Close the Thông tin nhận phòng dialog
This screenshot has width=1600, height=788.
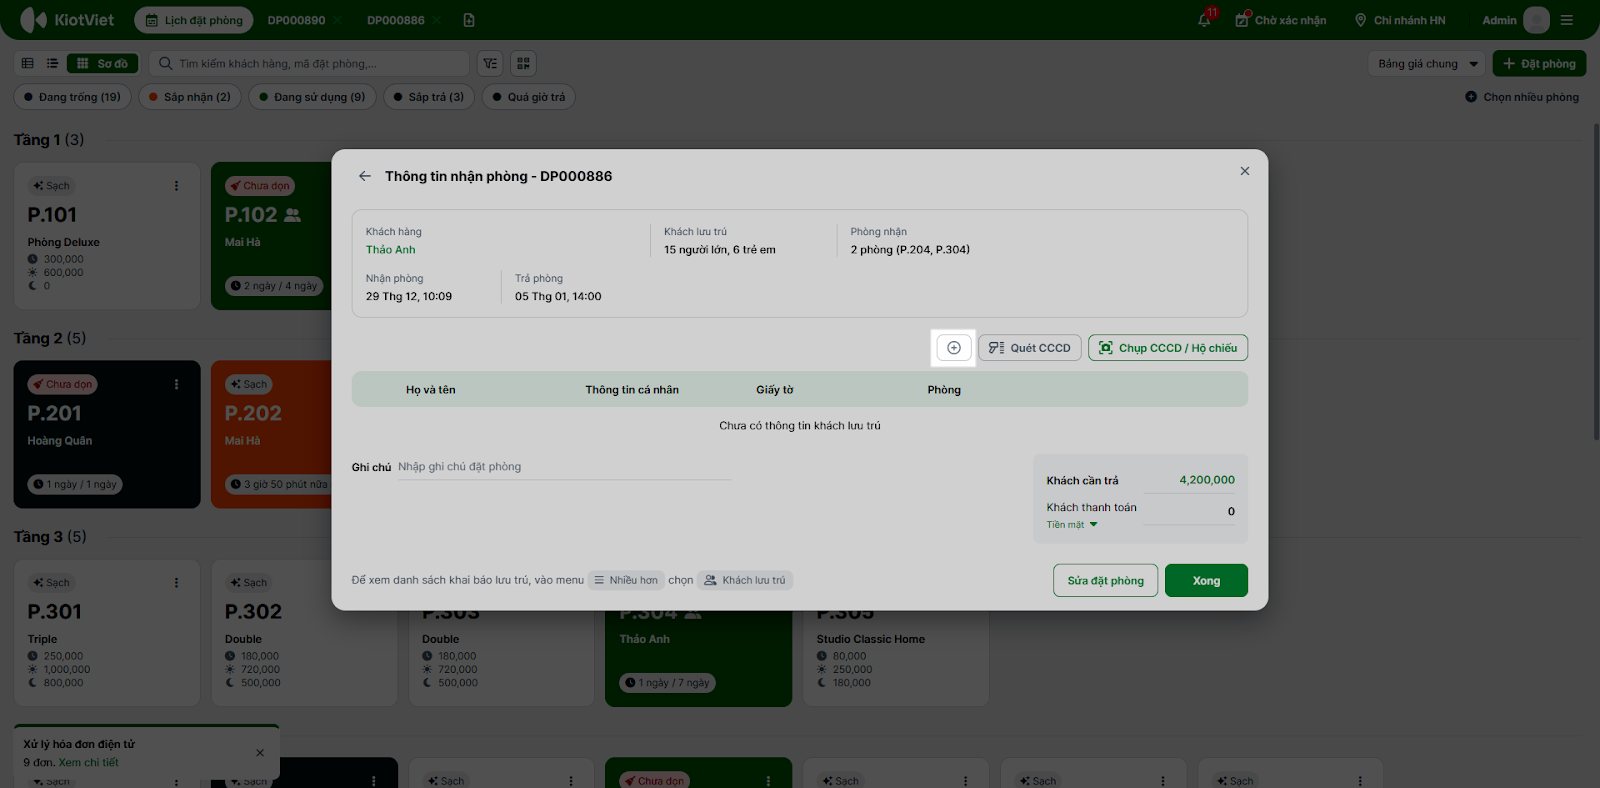pyautogui.click(x=1245, y=171)
